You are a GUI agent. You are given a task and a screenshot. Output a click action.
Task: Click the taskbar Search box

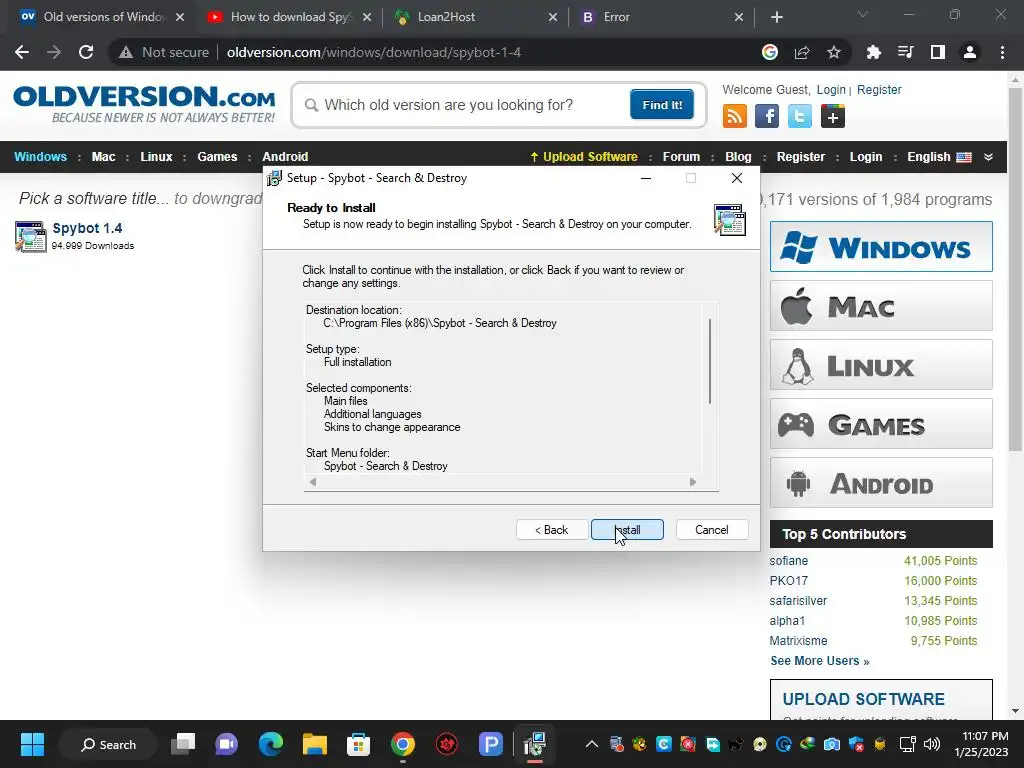[108, 744]
